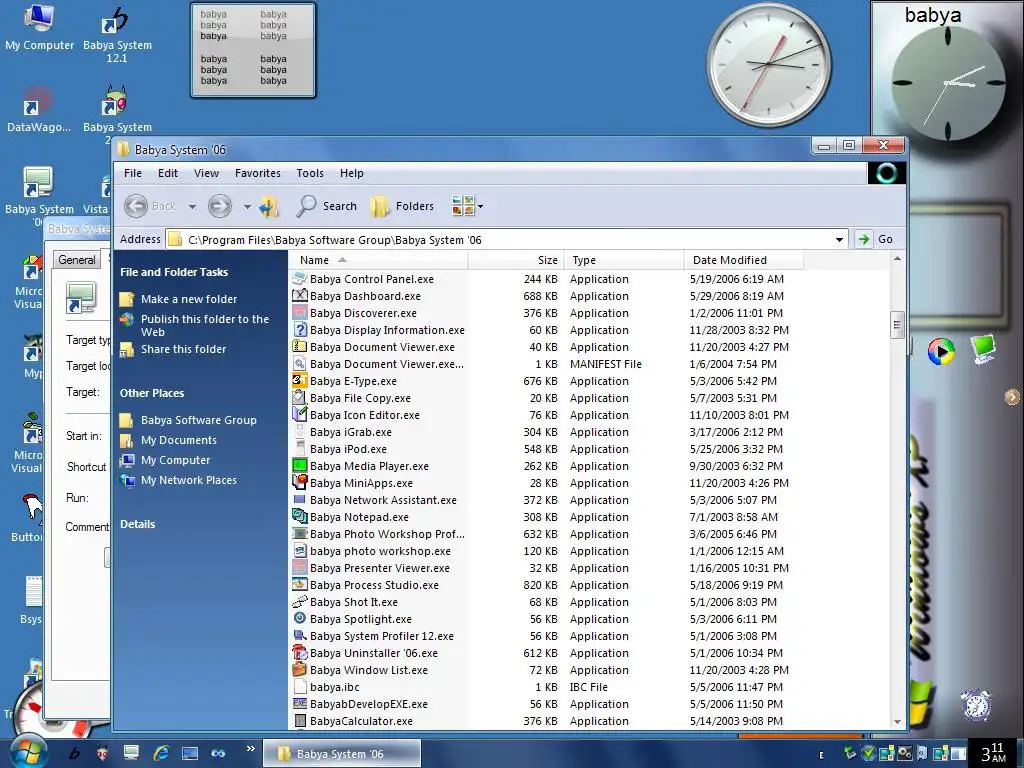Select Babya Discoverer.exe icon
The width and height of the screenshot is (1024, 768).
tap(300, 313)
